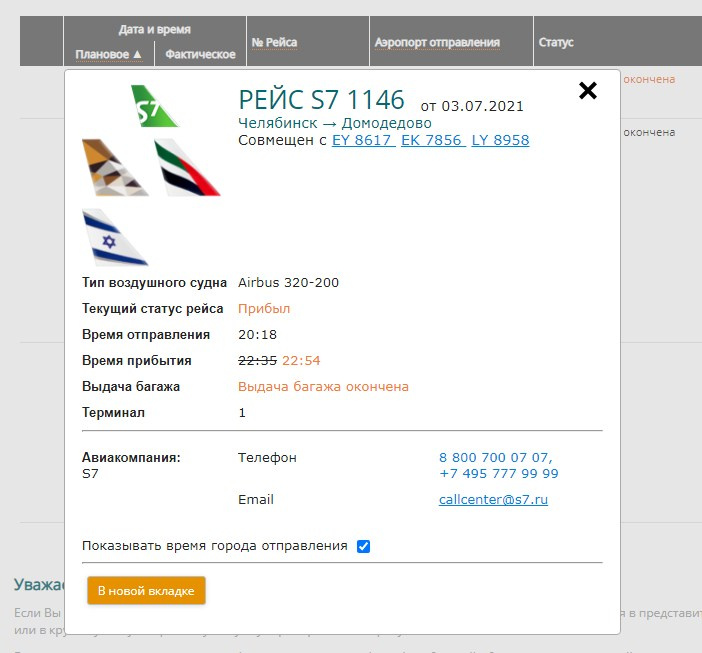This screenshot has width=702, height=653.
Task: Open codeshare flight EK 7856
Action: [433, 140]
